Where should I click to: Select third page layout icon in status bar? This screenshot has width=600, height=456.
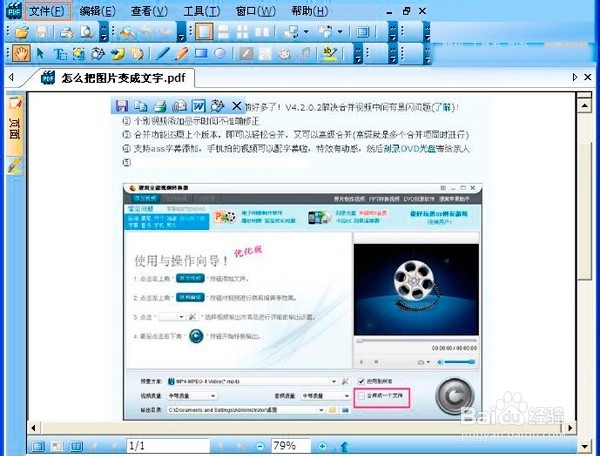[77, 446]
